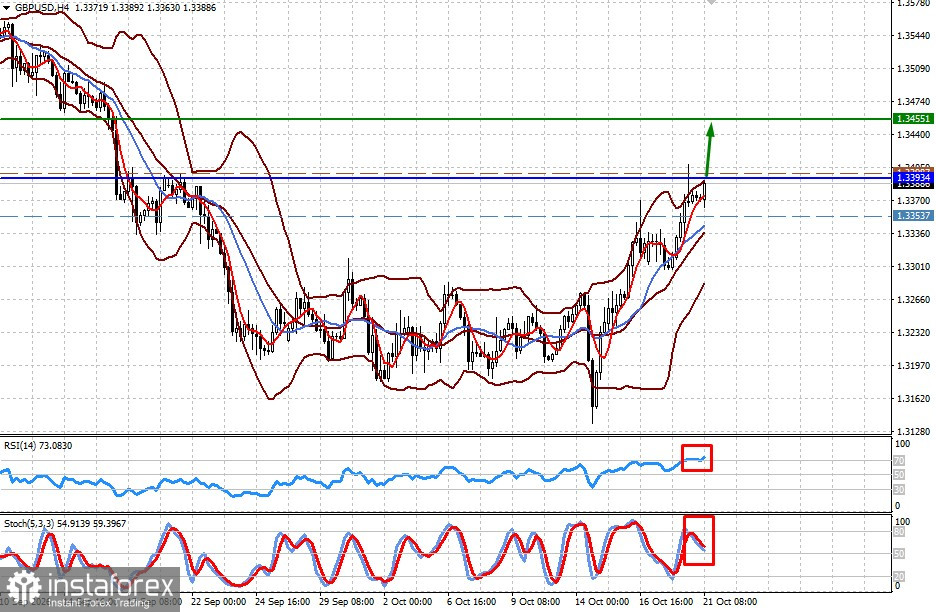Select the solid blue horizontal price line

click(446, 177)
